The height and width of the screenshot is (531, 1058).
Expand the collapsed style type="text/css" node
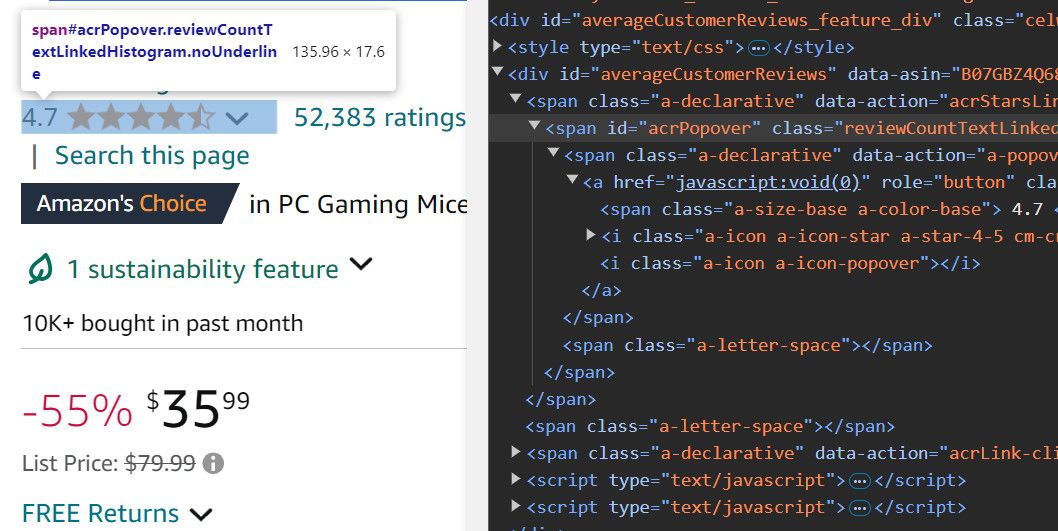(x=498, y=47)
